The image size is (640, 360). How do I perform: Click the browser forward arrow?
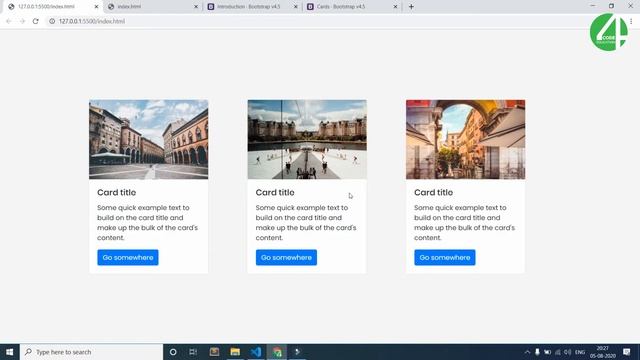tap(22, 21)
